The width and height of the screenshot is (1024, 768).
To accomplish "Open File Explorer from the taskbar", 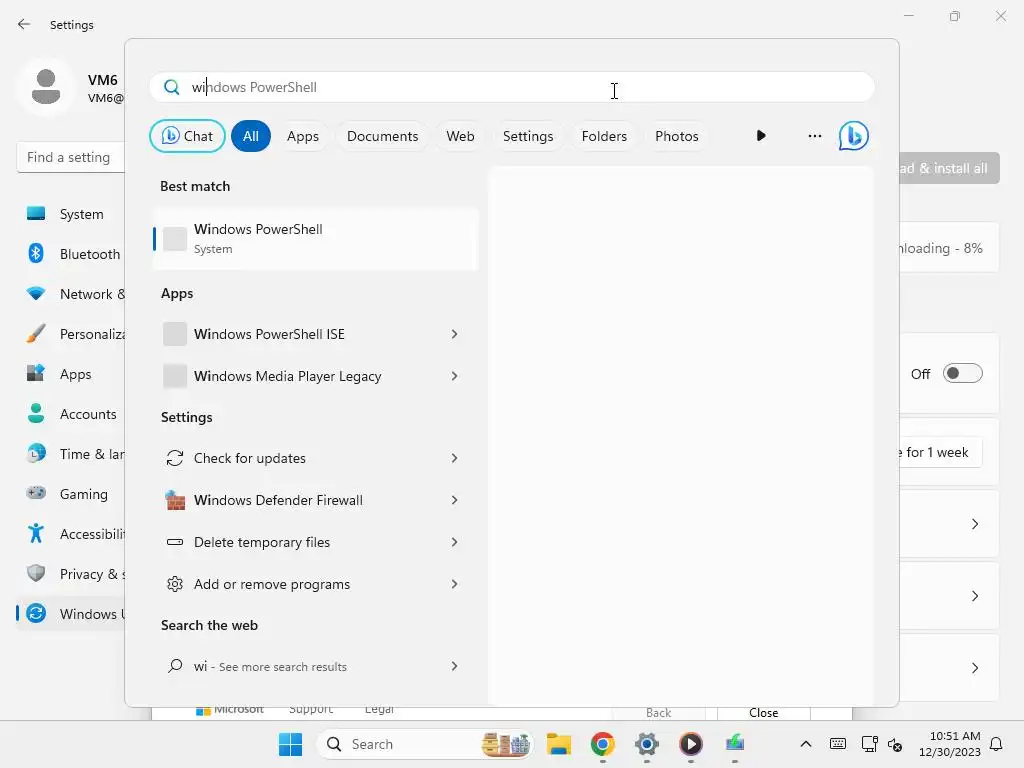I will tap(558, 744).
